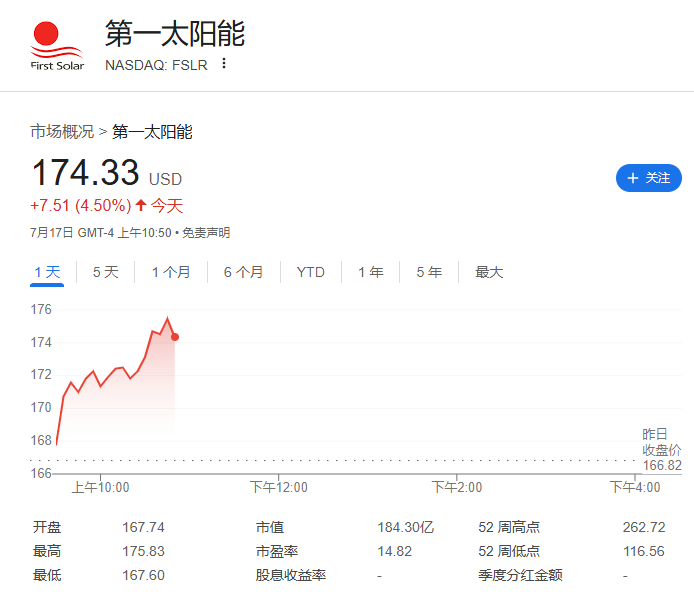Click the 下午4:00 axis label
This screenshot has width=694, height=600.
pyautogui.click(x=635, y=487)
